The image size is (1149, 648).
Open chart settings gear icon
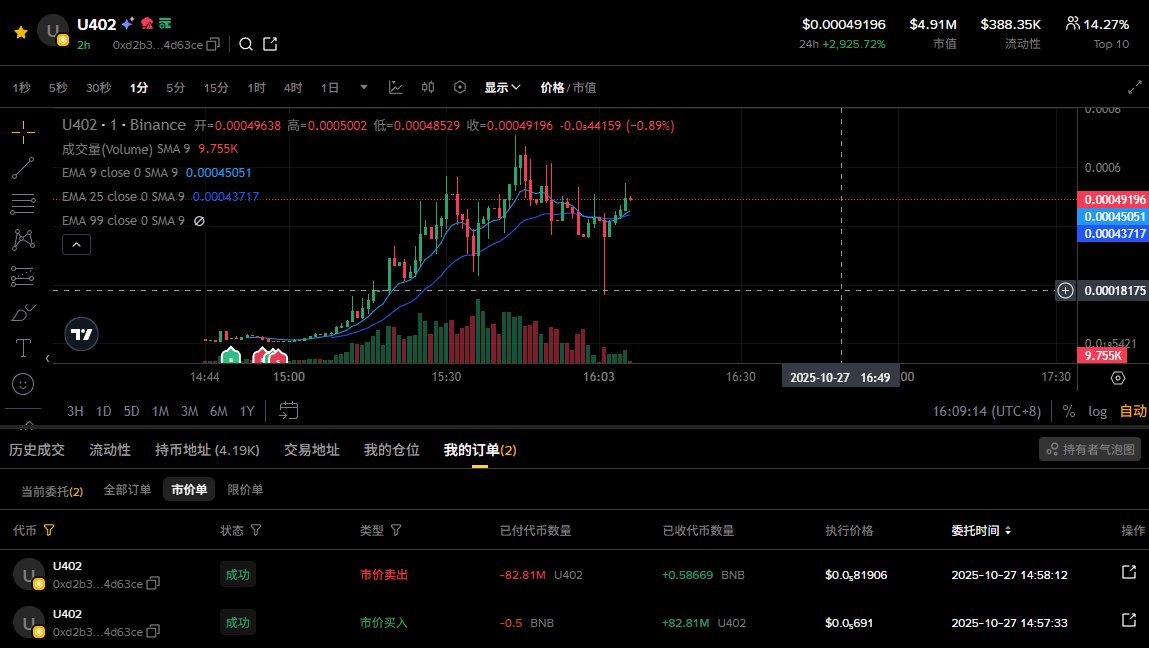click(x=1117, y=378)
